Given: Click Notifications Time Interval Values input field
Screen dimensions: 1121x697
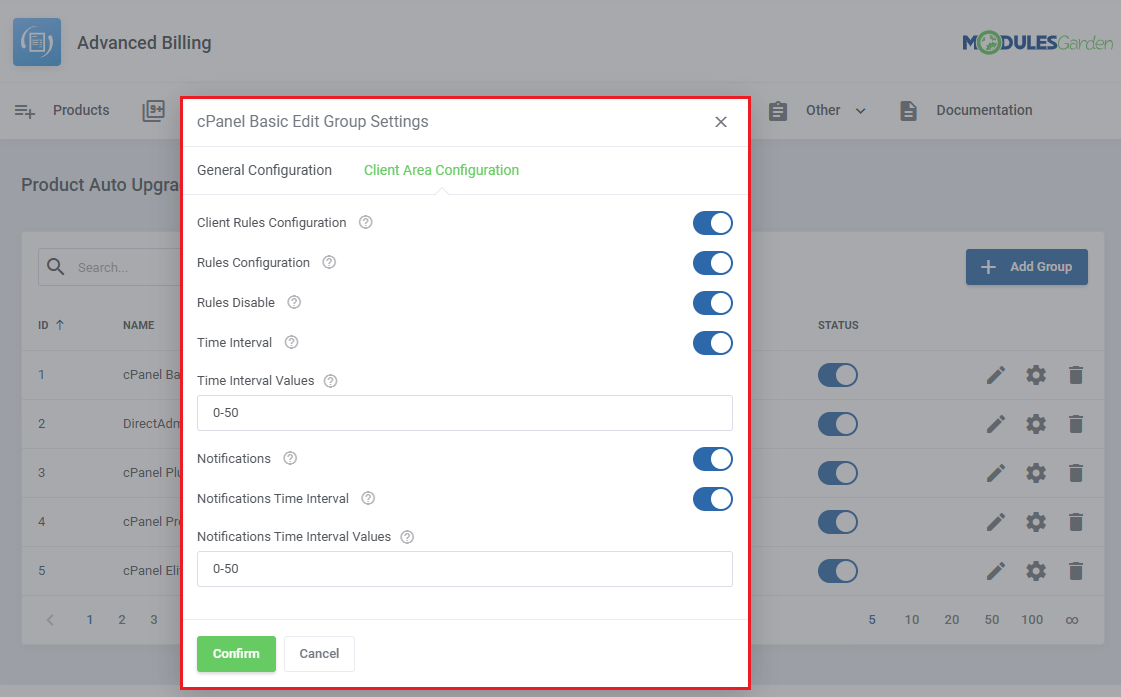Looking at the screenshot, I should point(465,569).
